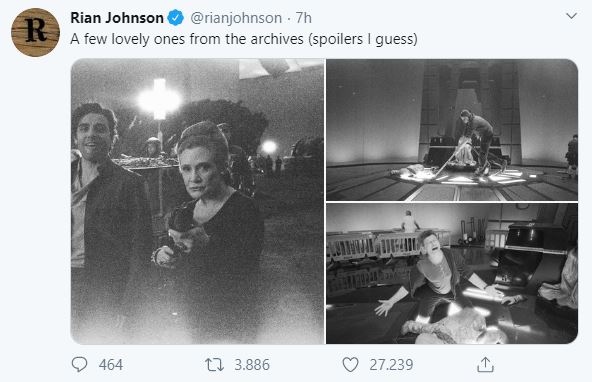View the 464 replies count
592x382 pixels.
111,365
